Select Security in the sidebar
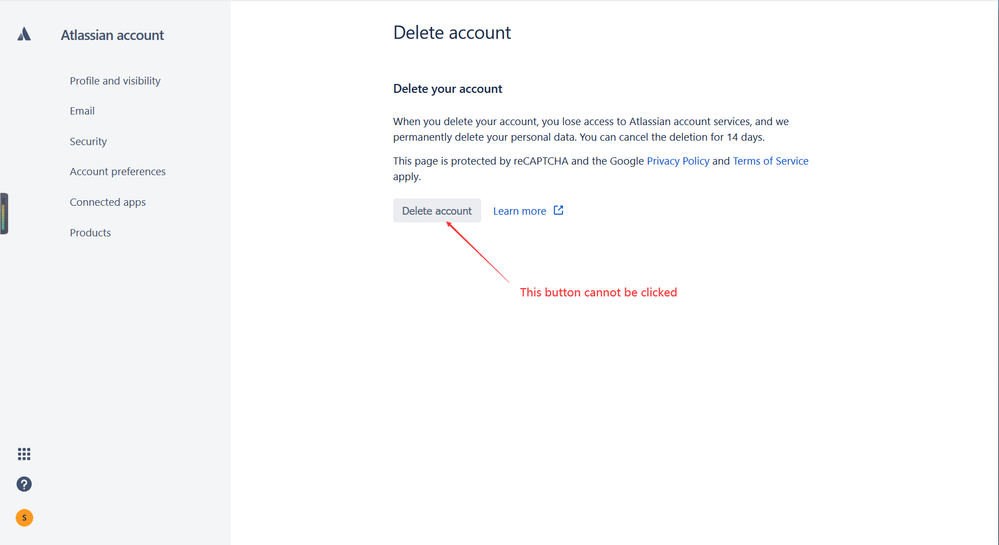Screen dimensions: 999x545 tap(88, 142)
